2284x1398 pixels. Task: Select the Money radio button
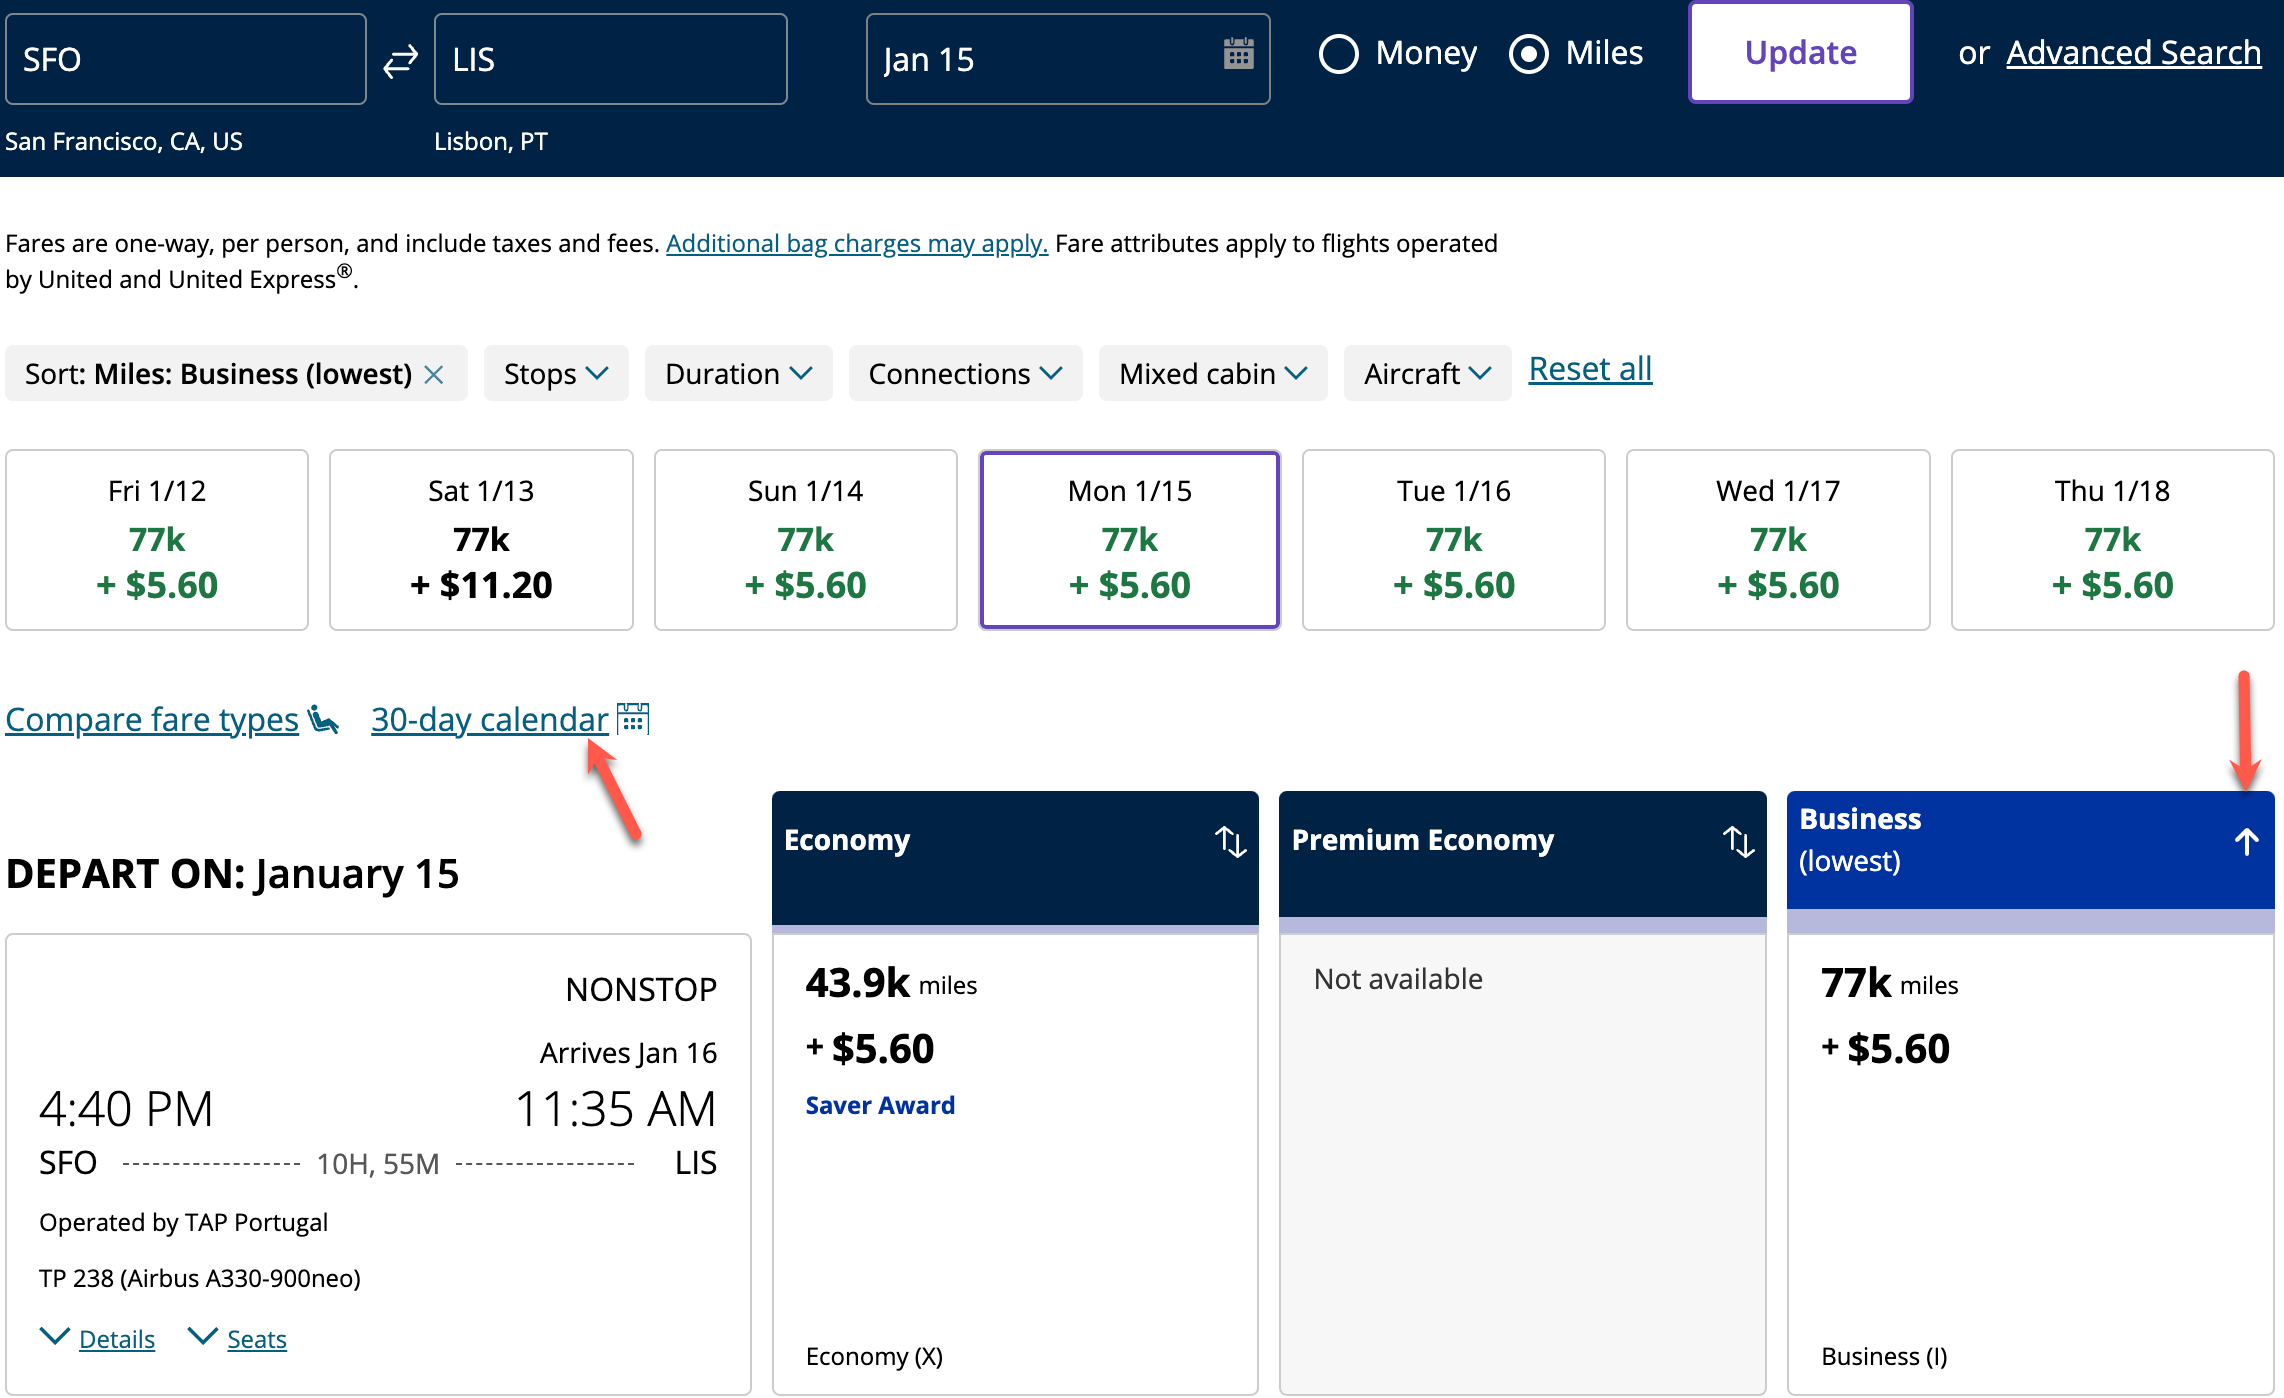(x=1338, y=54)
